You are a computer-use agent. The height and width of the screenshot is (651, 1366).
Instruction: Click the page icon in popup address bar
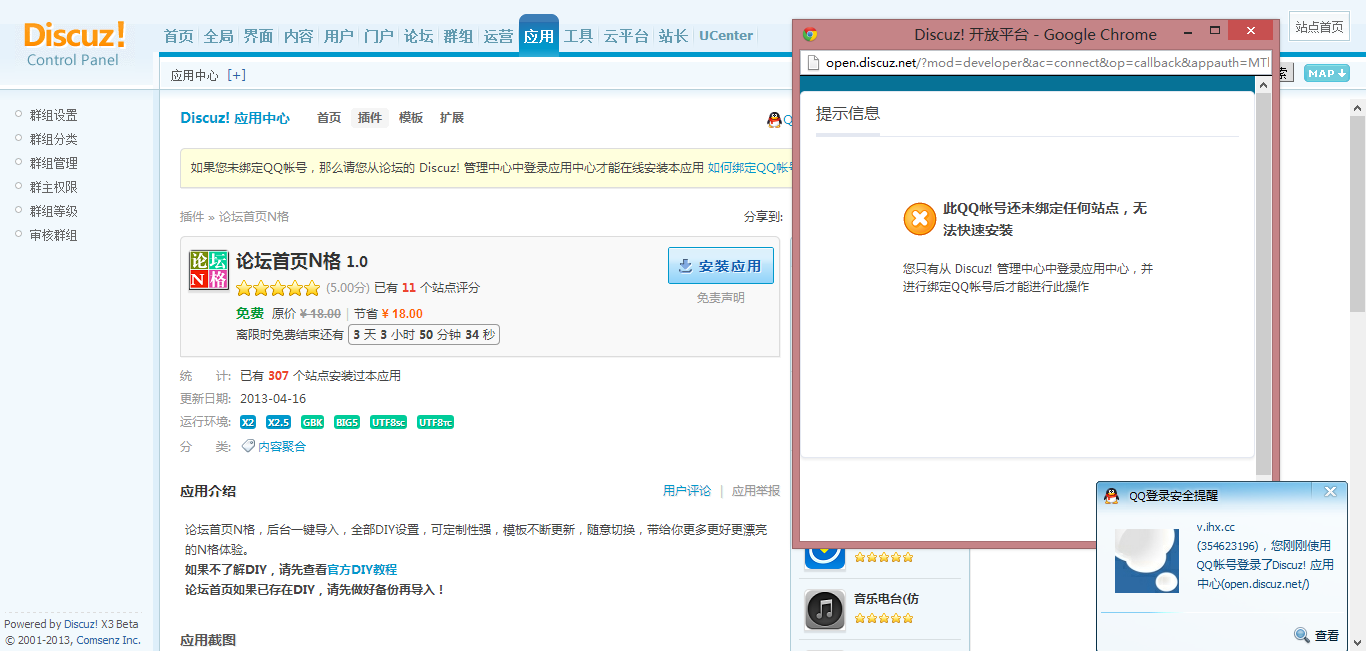pos(813,63)
